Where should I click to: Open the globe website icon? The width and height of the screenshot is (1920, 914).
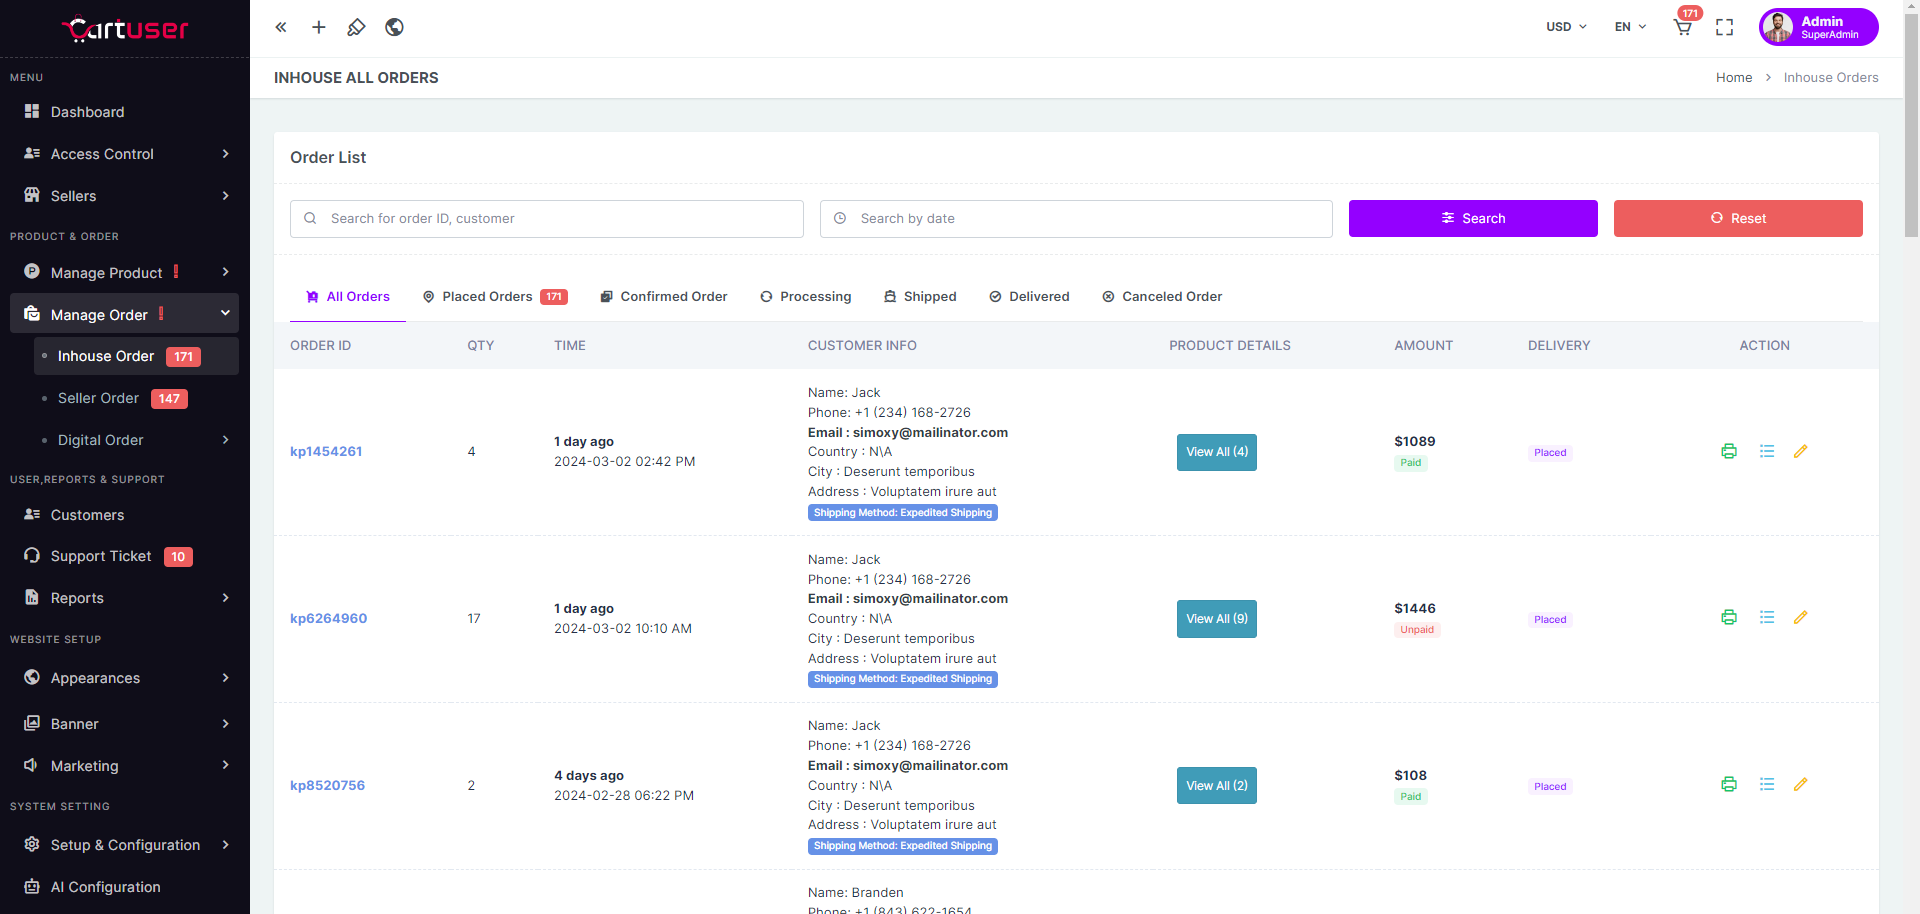394,27
